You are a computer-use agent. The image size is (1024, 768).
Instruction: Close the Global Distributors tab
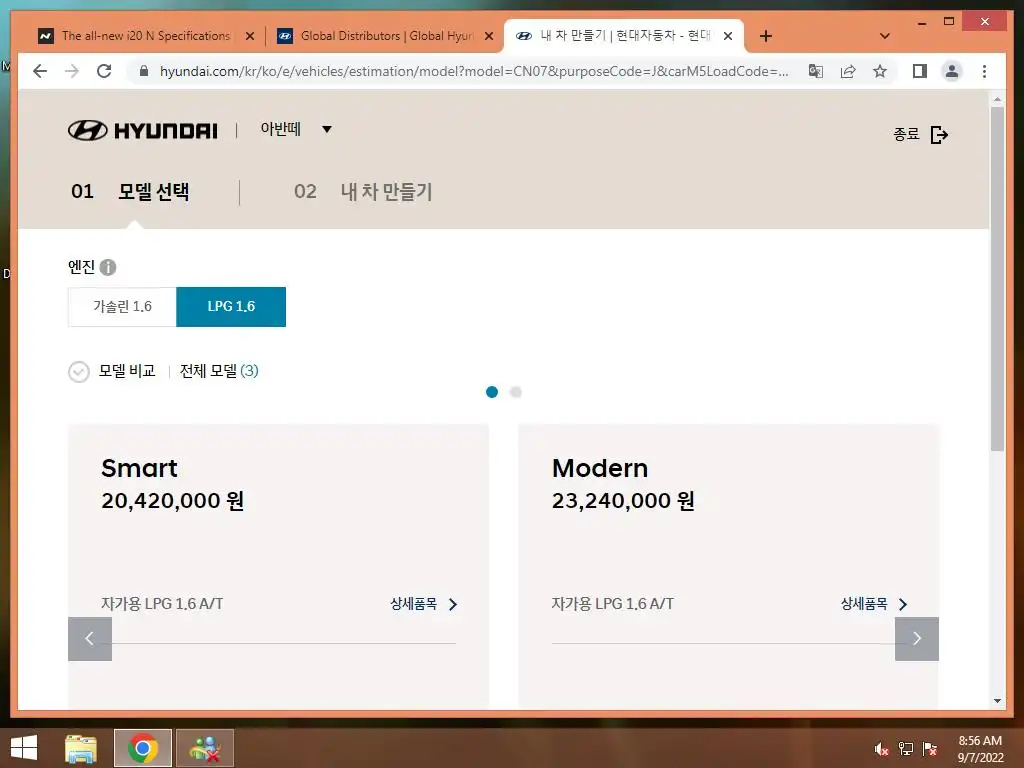(x=488, y=37)
